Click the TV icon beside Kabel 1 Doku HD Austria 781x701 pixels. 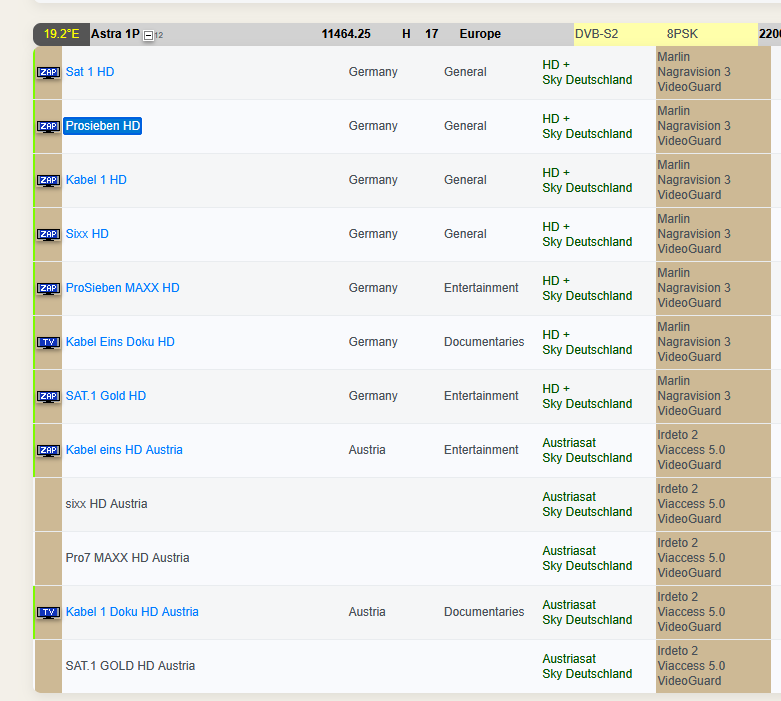(48, 613)
